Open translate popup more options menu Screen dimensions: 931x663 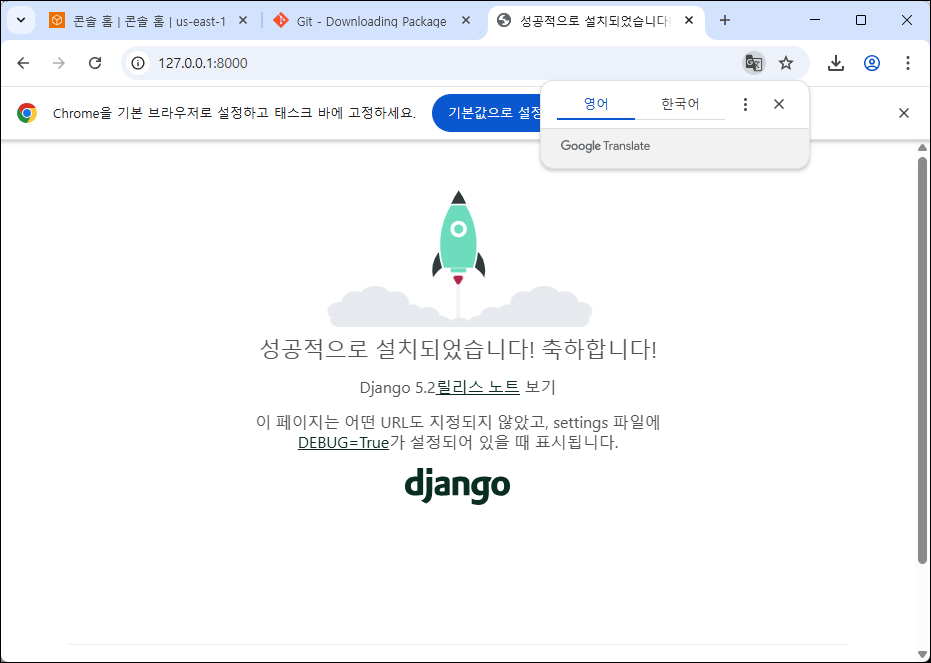(x=745, y=104)
